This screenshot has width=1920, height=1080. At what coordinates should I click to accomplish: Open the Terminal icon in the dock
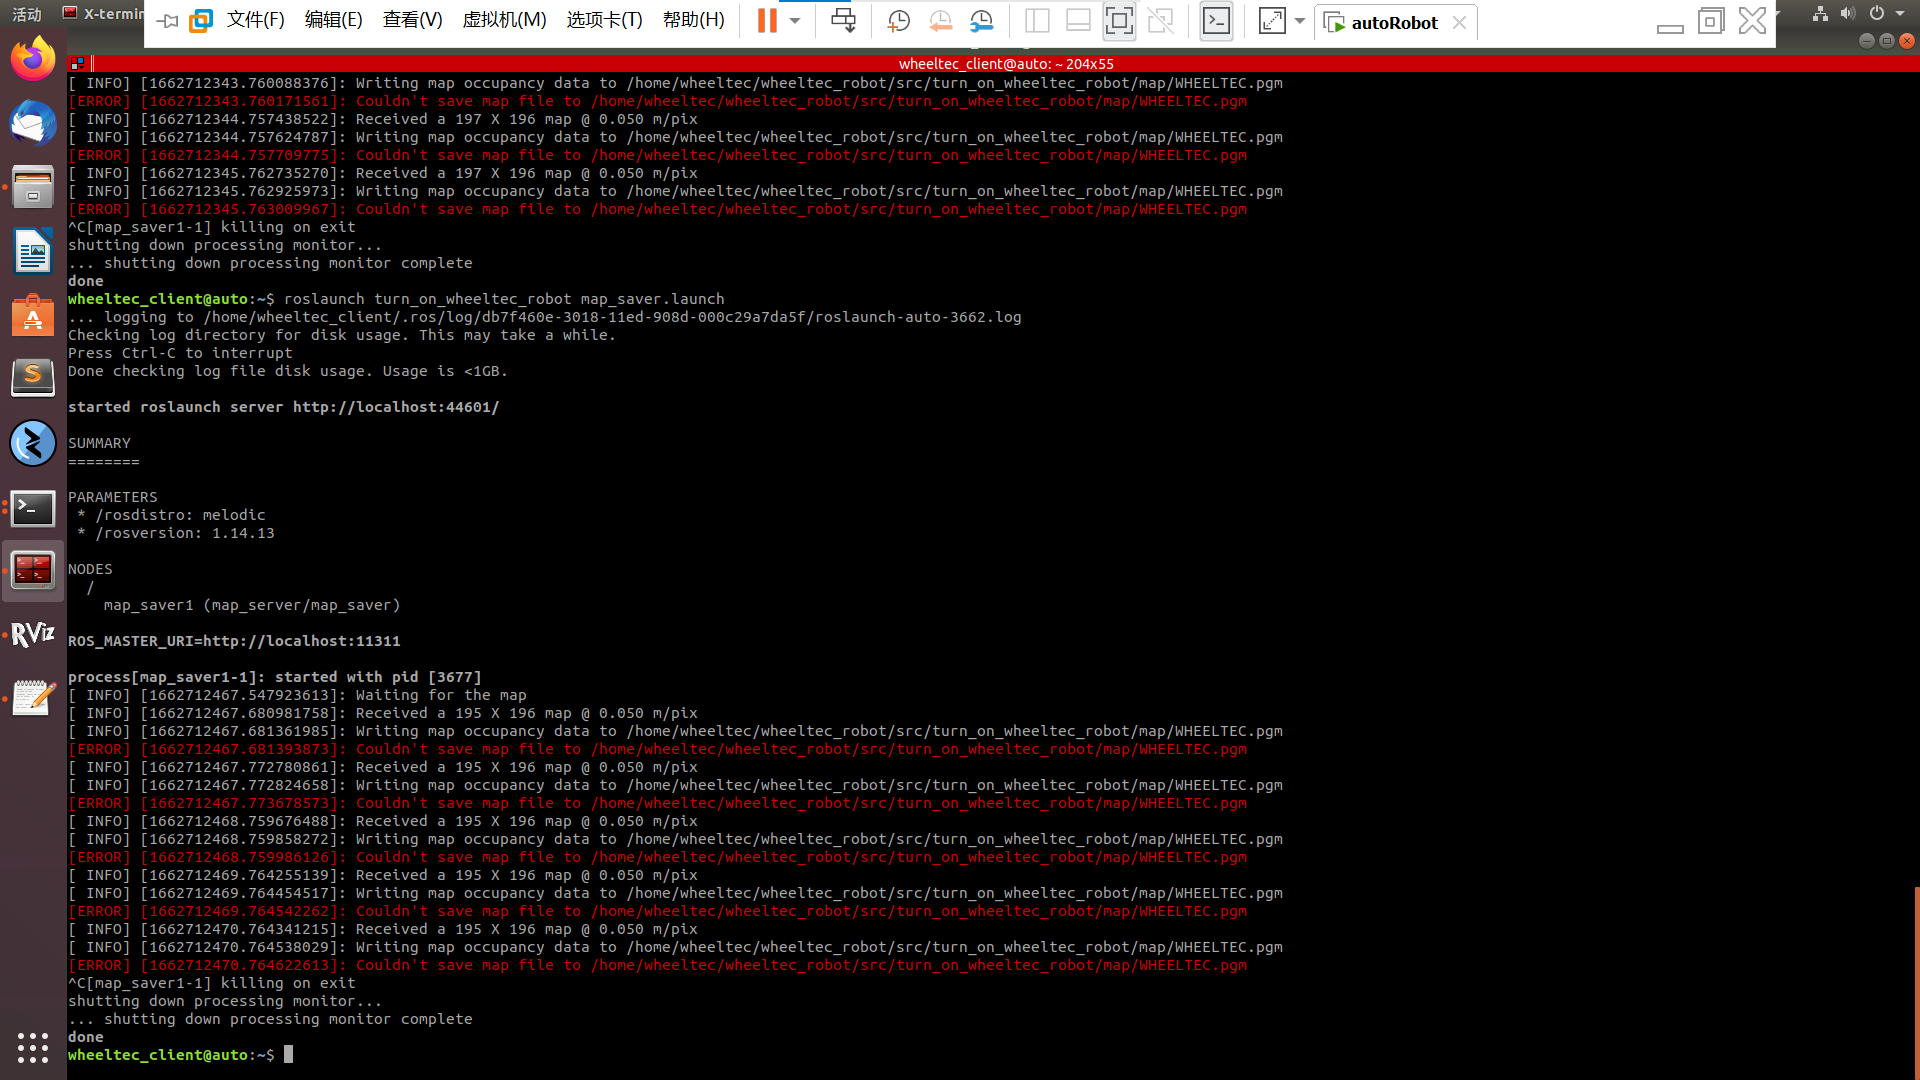33,508
